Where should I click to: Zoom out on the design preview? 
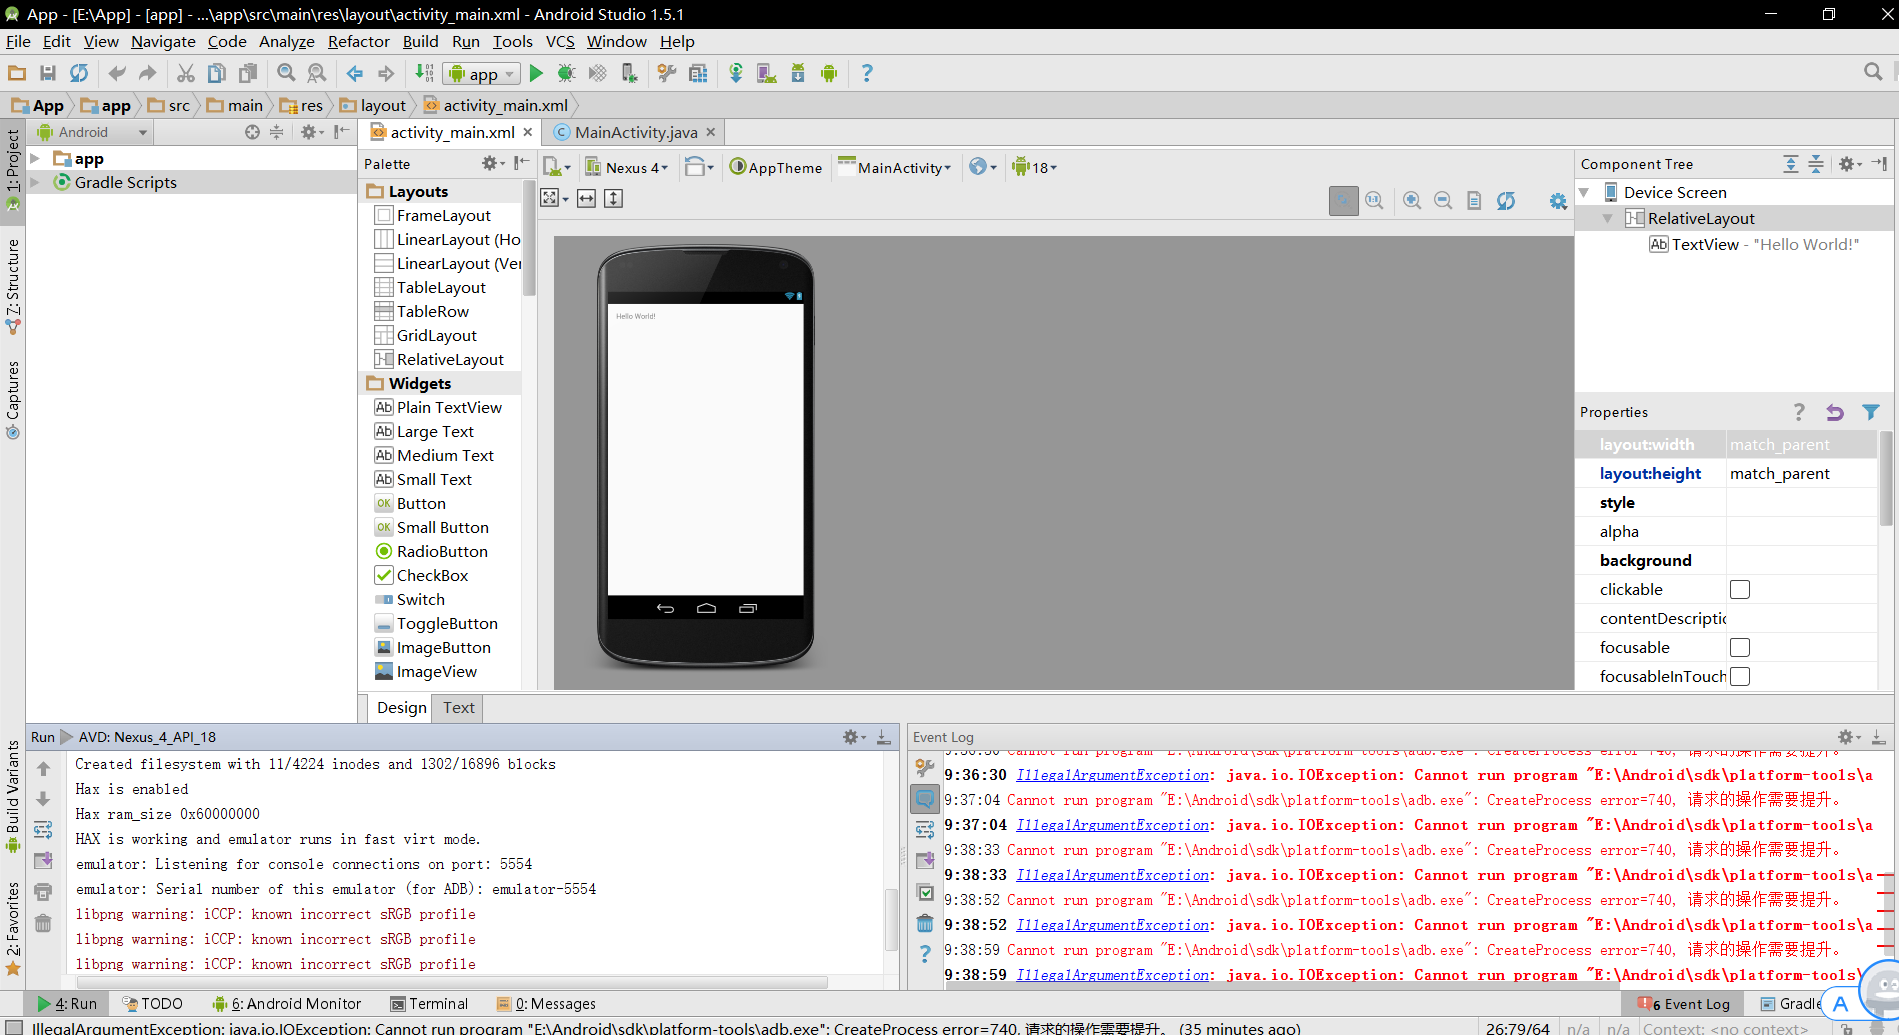[1443, 200]
